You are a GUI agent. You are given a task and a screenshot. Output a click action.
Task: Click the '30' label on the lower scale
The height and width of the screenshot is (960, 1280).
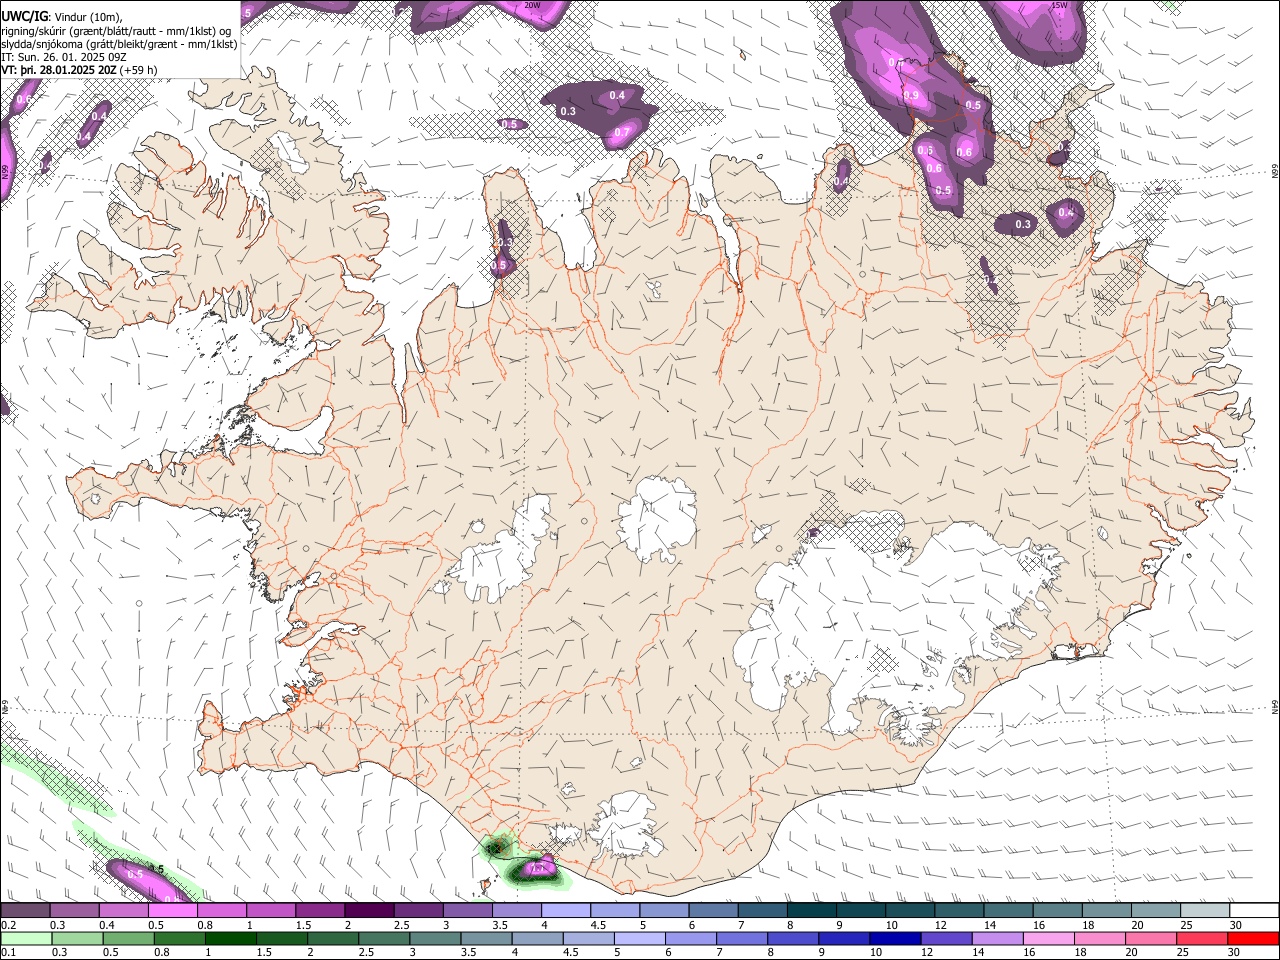(1235, 952)
